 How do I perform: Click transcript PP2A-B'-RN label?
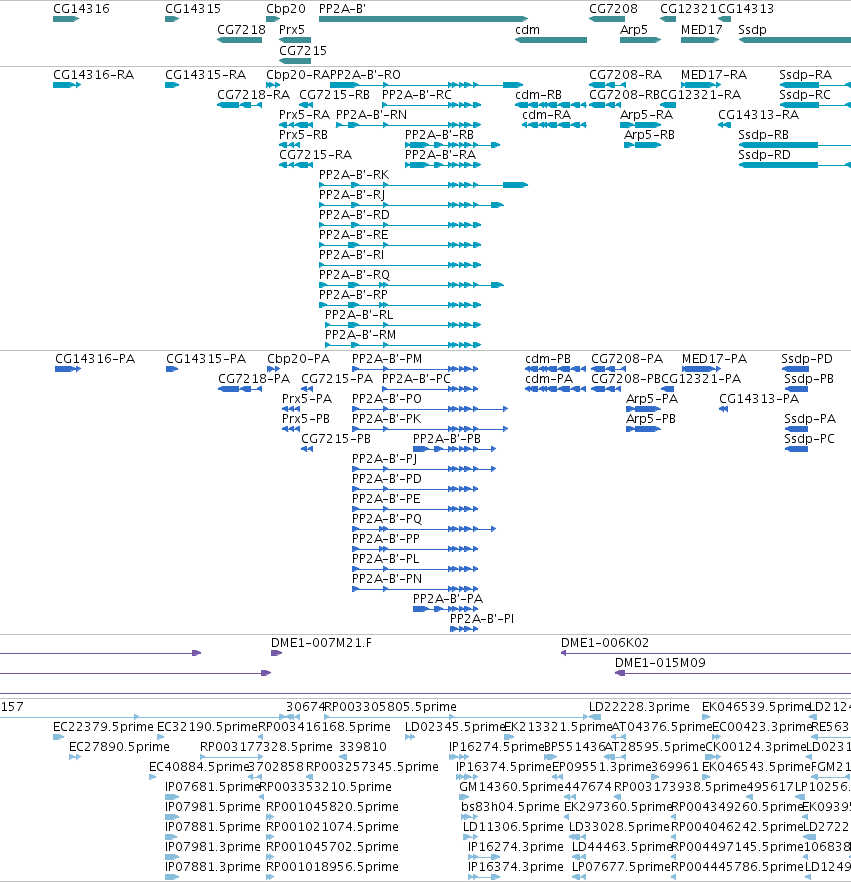click(x=371, y=115)
